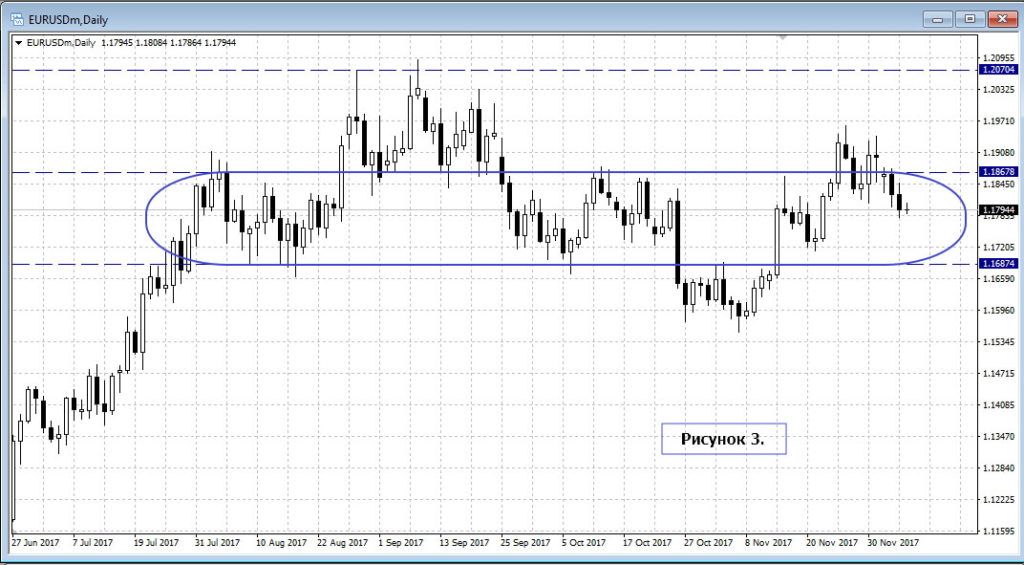Click the 17 Oct 2017 date label
Image resolution: width=1024 pixels, height=565 pixels.
(x=648, y=542)
